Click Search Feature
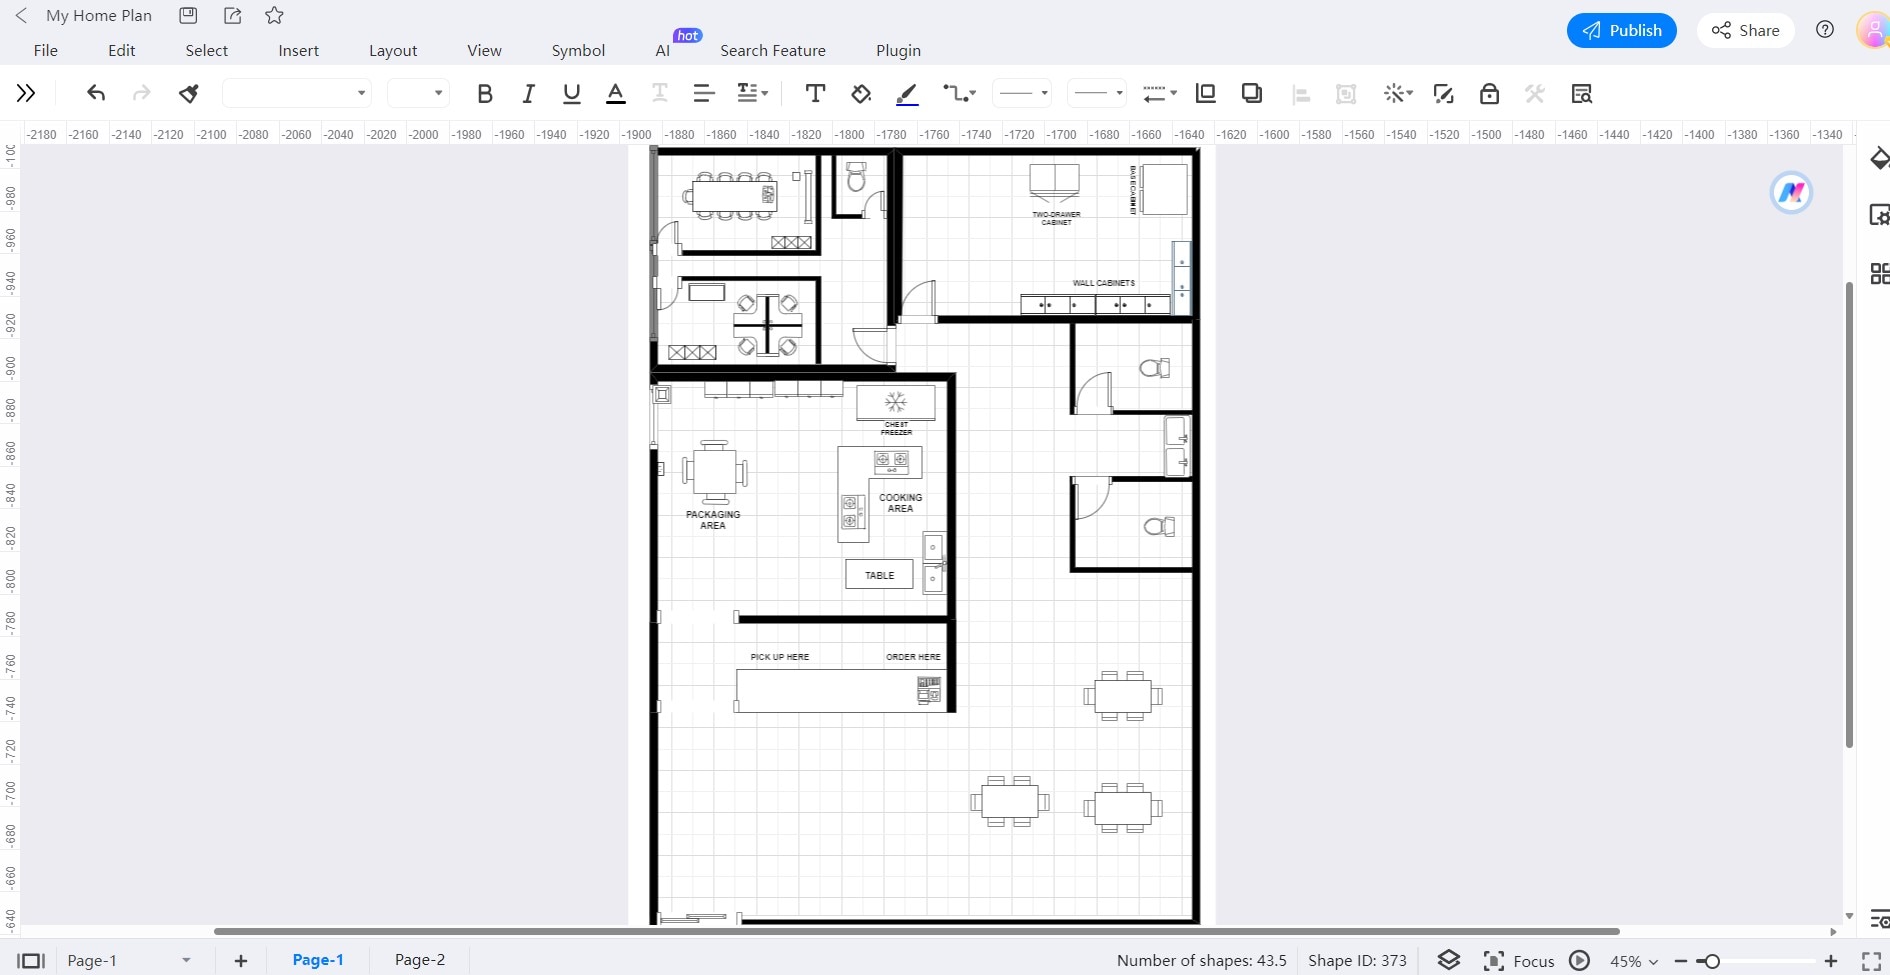The height and width of the screenshot is (975, 1890). click(x=773, y=50)
